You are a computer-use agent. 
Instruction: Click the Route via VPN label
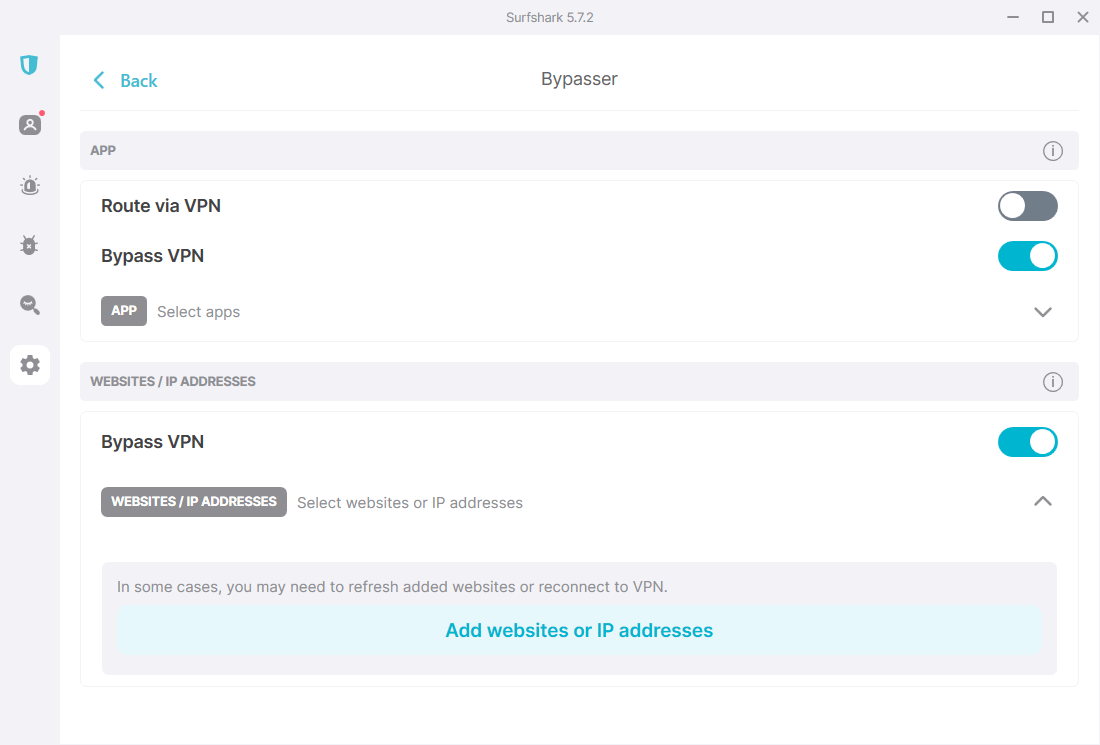[161, 206]
